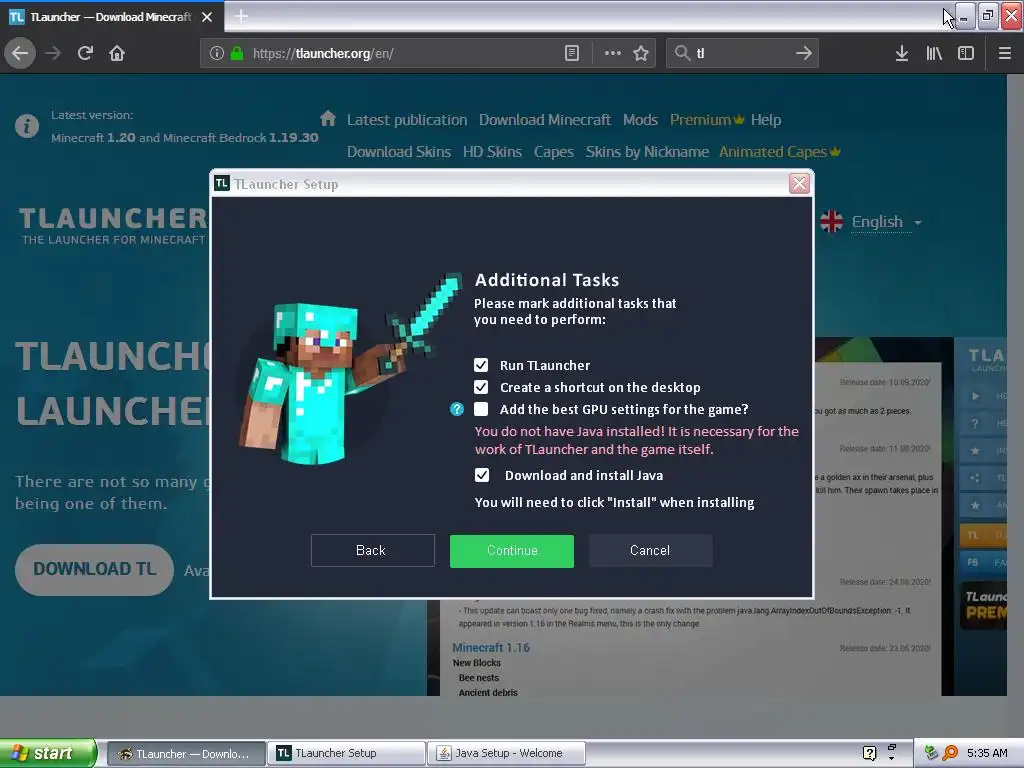The width and height of the screenshot is (1024, 768).
Task: Submit search with arrow icon
Action: tap(804, 53)
